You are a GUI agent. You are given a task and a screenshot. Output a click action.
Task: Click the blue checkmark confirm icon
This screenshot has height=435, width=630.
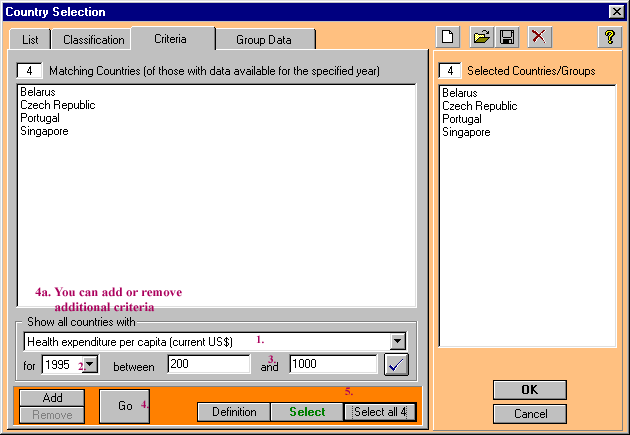click(x=397, y=364)
